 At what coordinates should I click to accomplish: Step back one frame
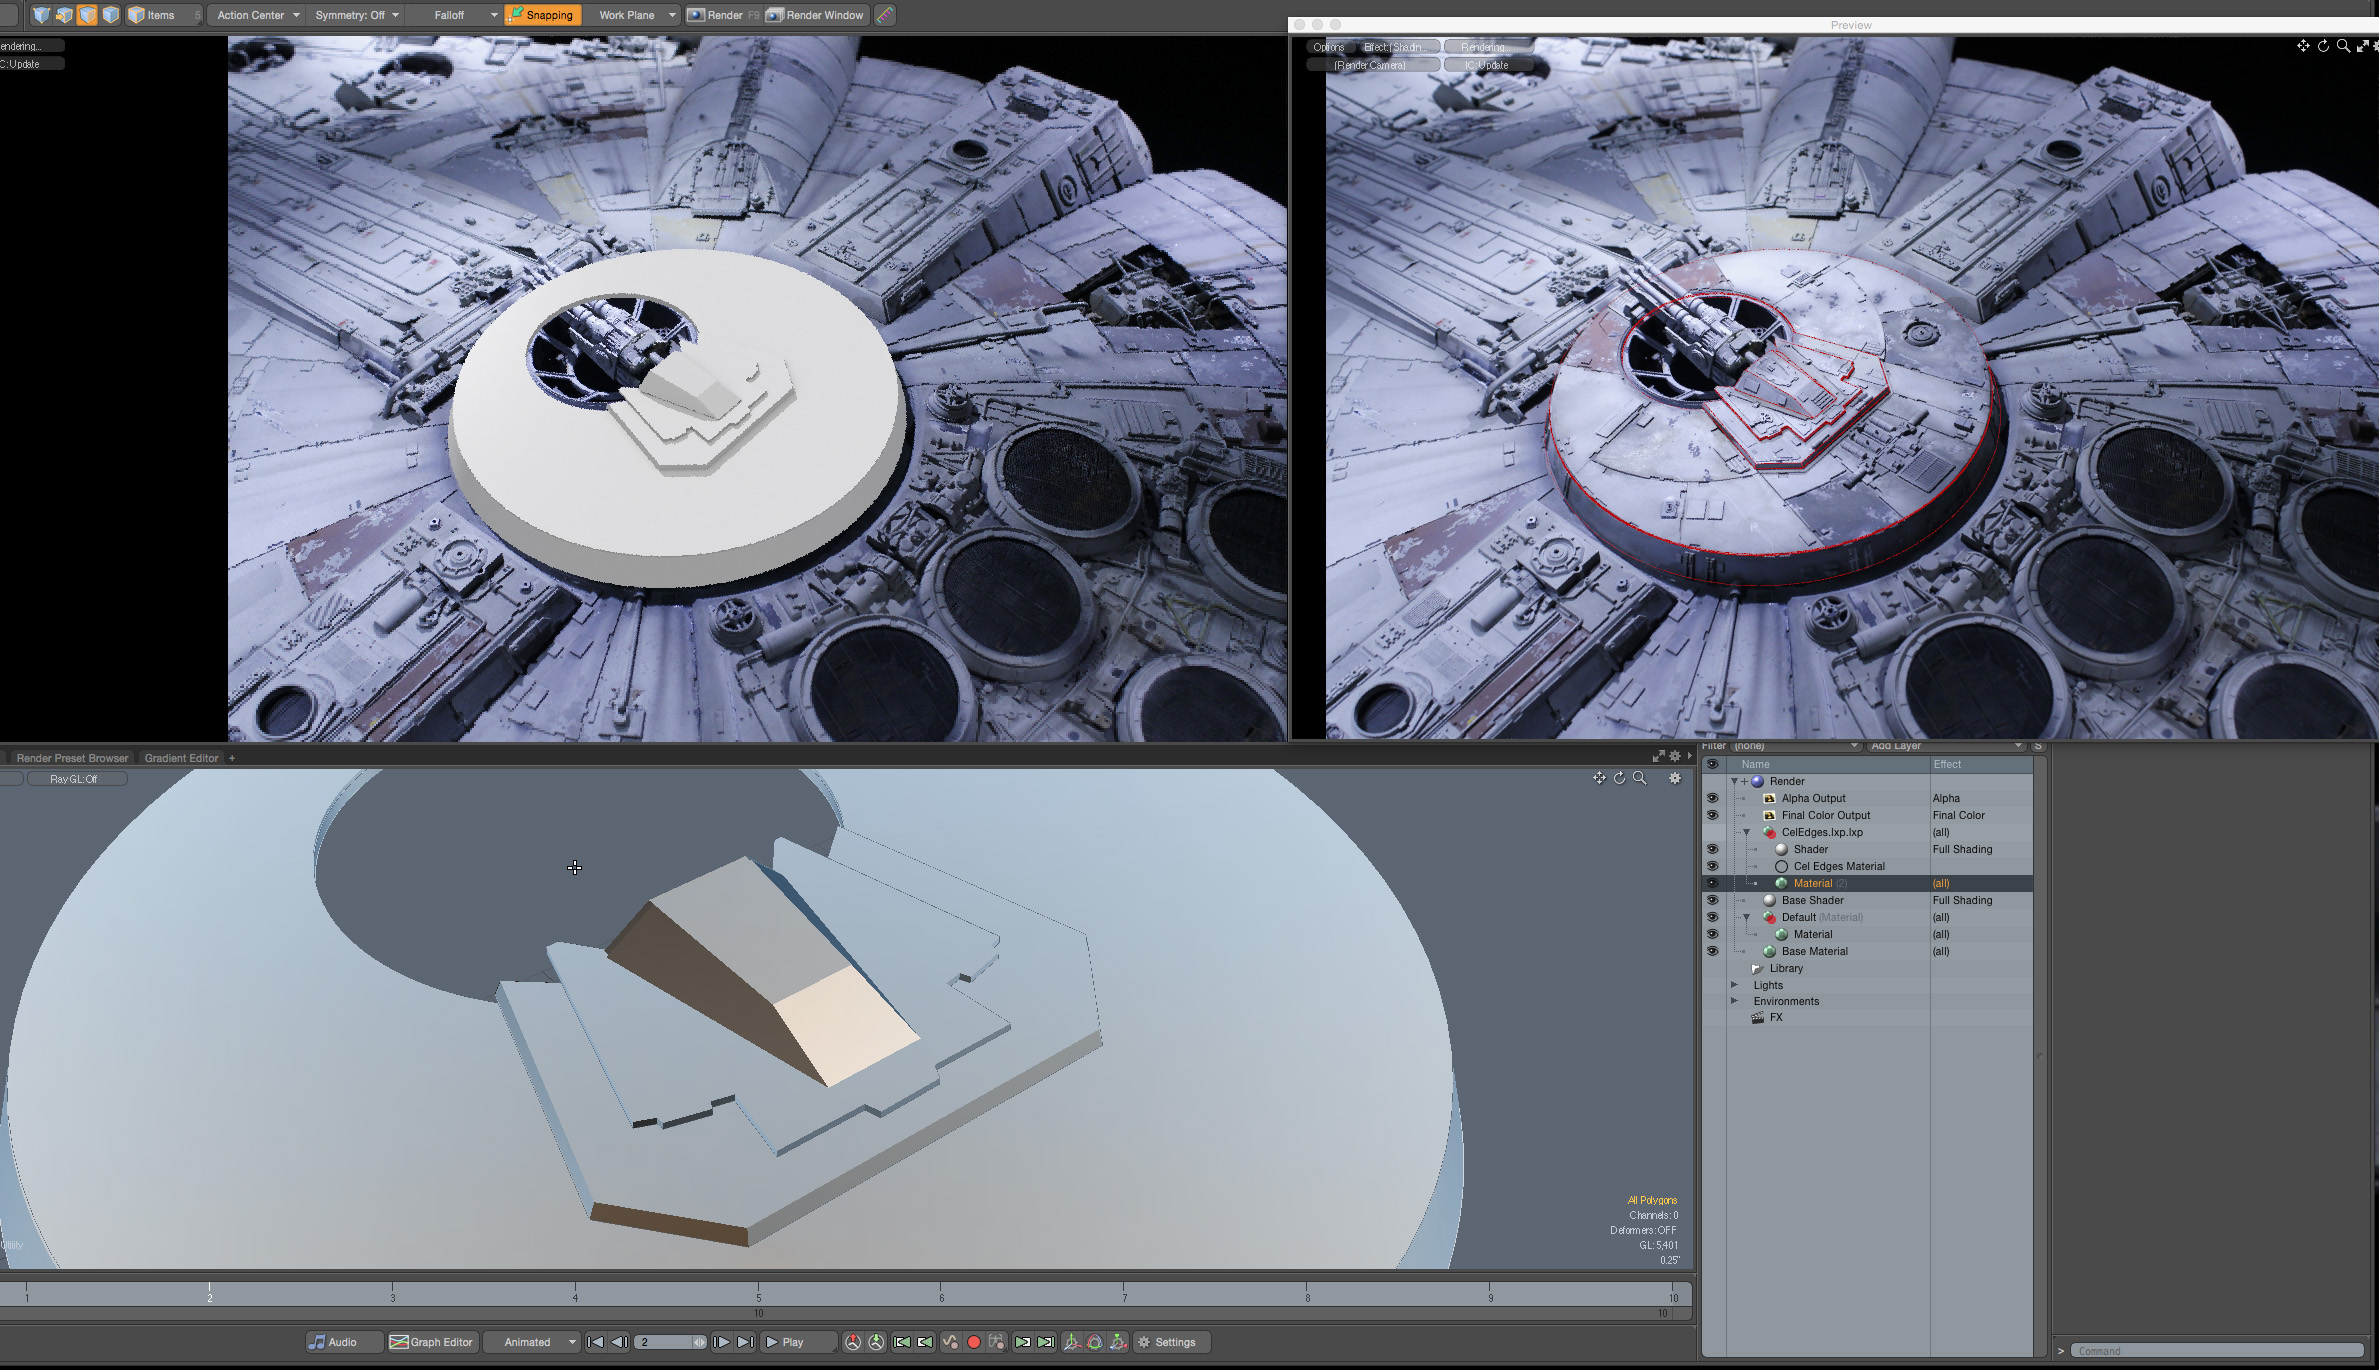point(618,1342)
